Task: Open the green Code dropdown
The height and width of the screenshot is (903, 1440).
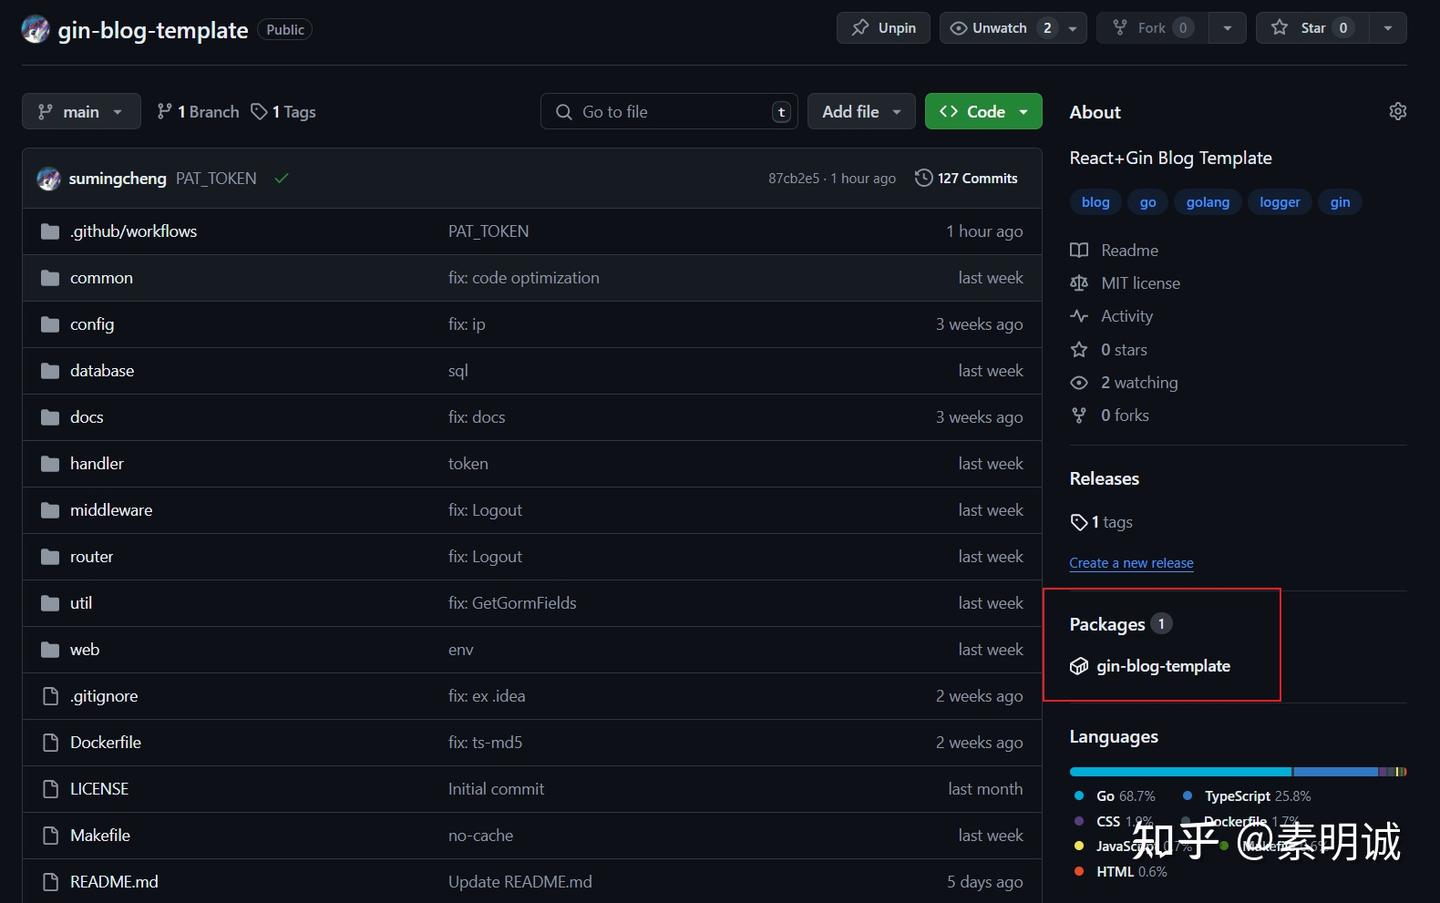Action: tap(983, 112)
